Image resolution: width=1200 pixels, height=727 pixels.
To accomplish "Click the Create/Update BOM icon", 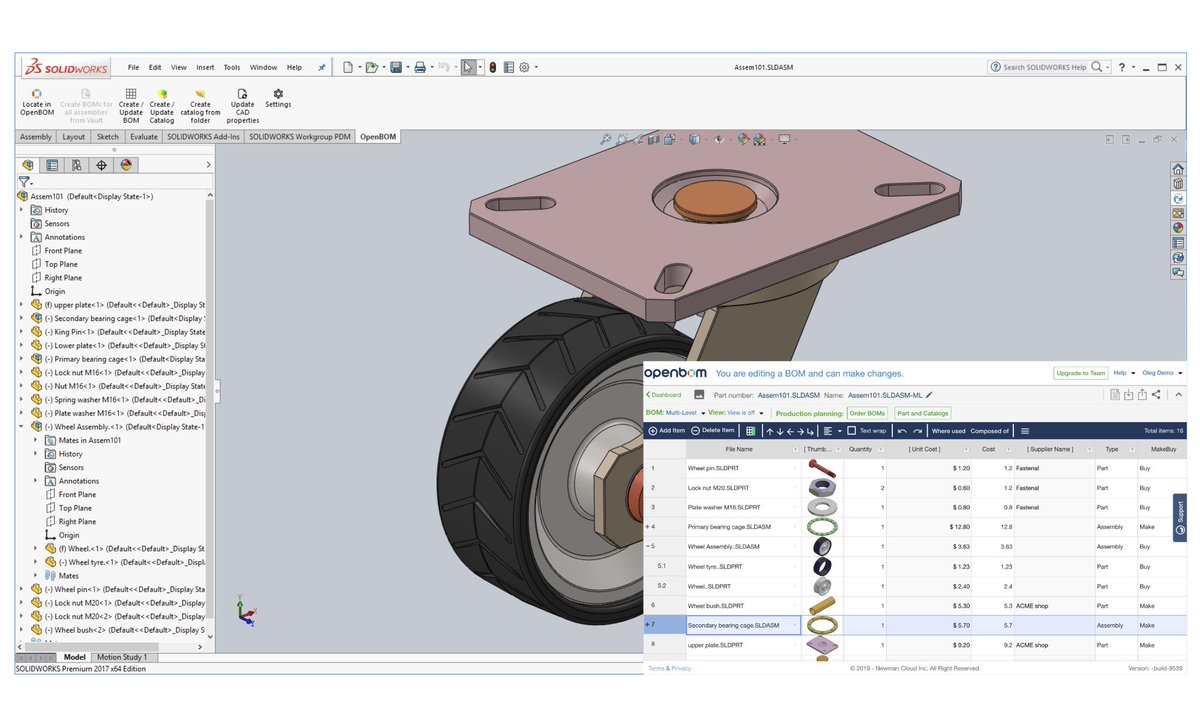I will coord(130,100).
